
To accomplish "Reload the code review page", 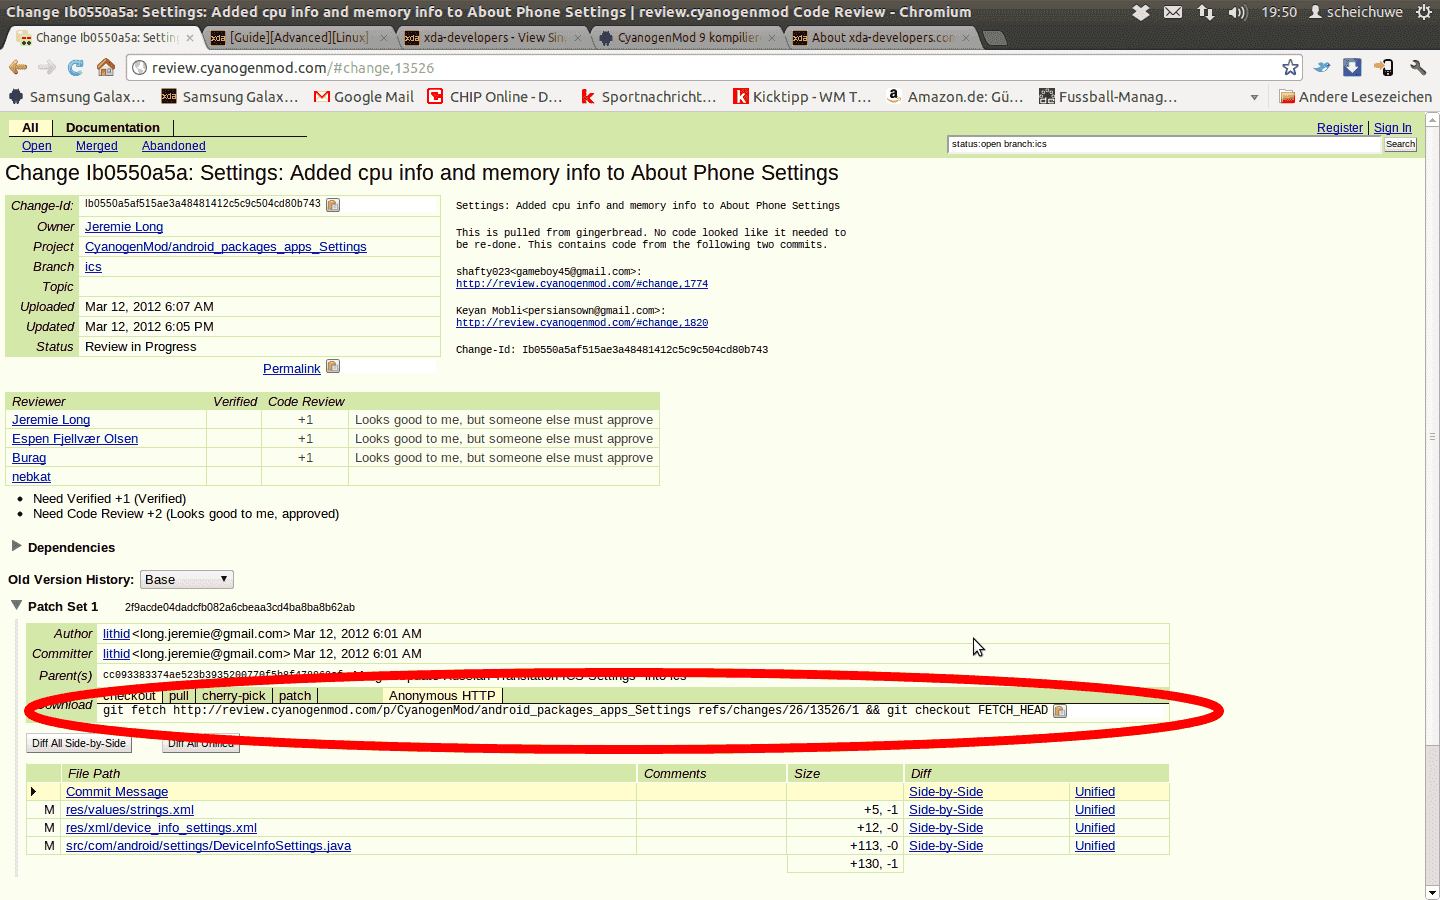I will tap(76, 67).
